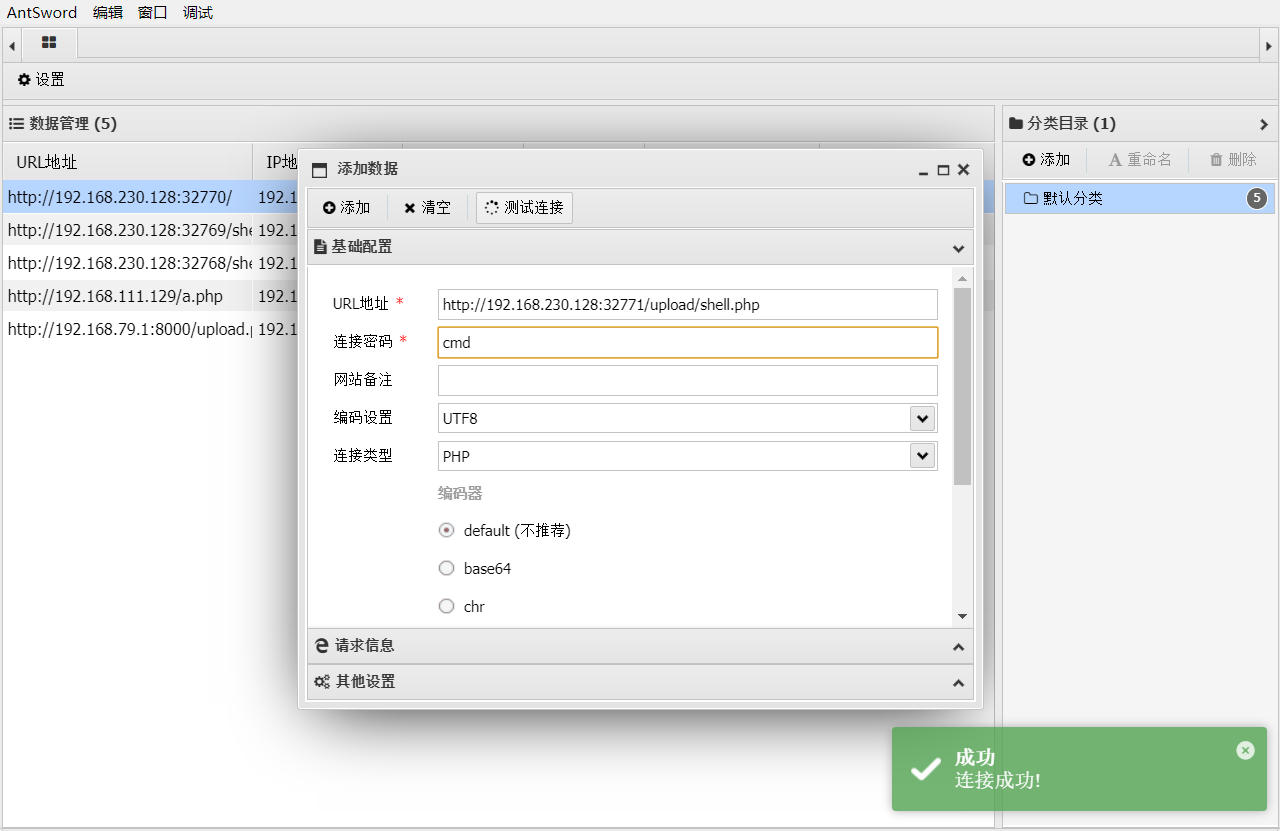Click the 数据管理 list icon

click(x=16, y=124)
